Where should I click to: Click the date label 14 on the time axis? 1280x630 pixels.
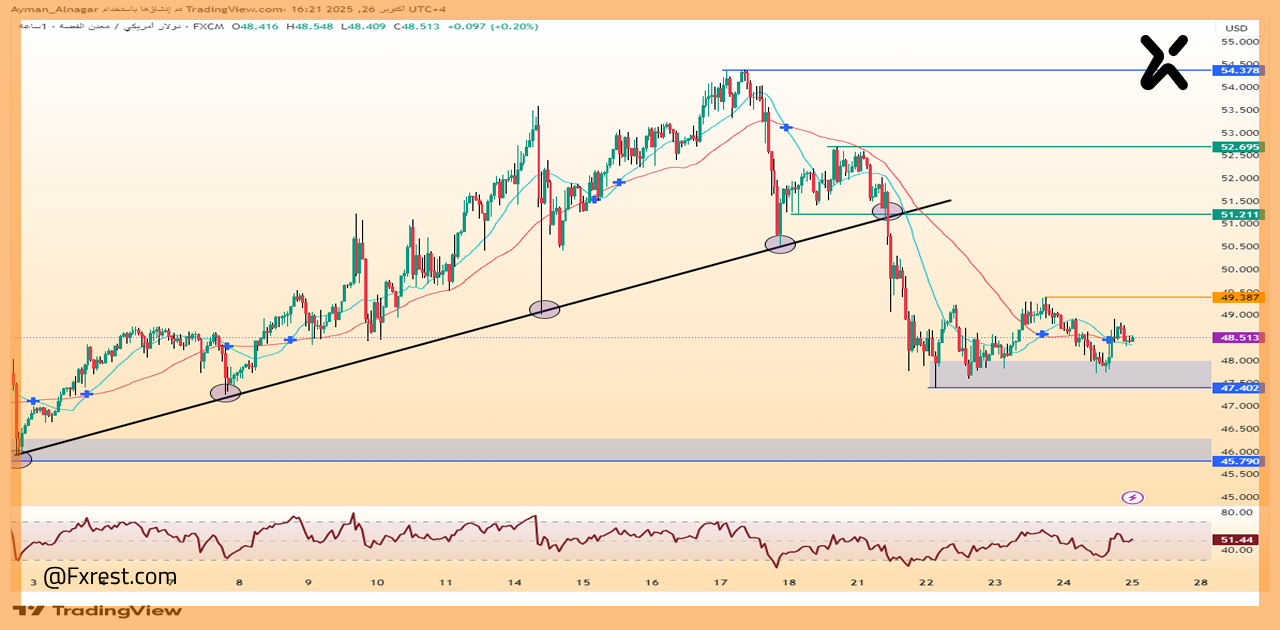(x=514, y=582)
